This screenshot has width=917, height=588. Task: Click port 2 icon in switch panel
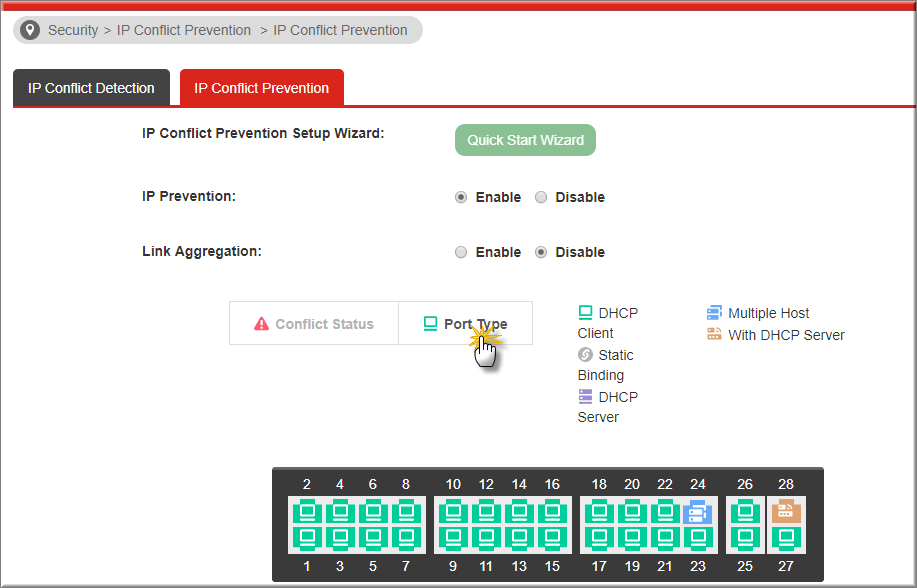pyautogui.click(x=307, y=513)
